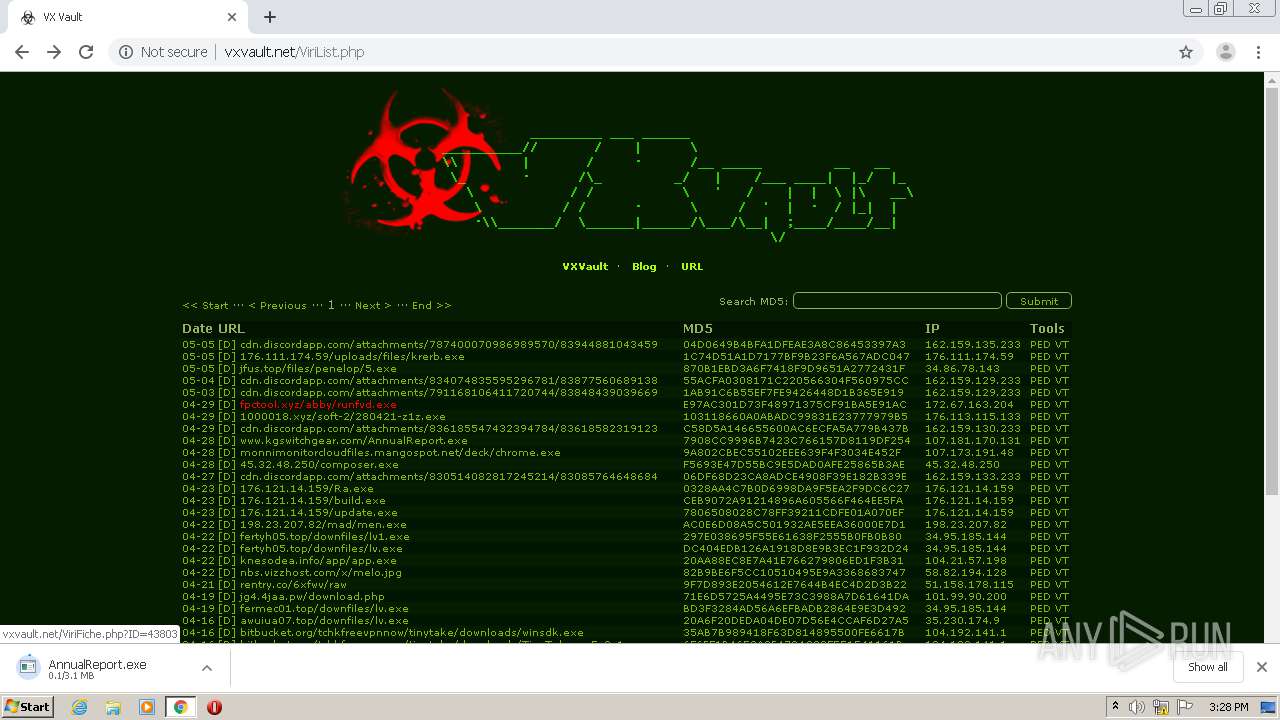Launch Internet Explorer from taskbar
1280x720 pixels.
point(79,707)
